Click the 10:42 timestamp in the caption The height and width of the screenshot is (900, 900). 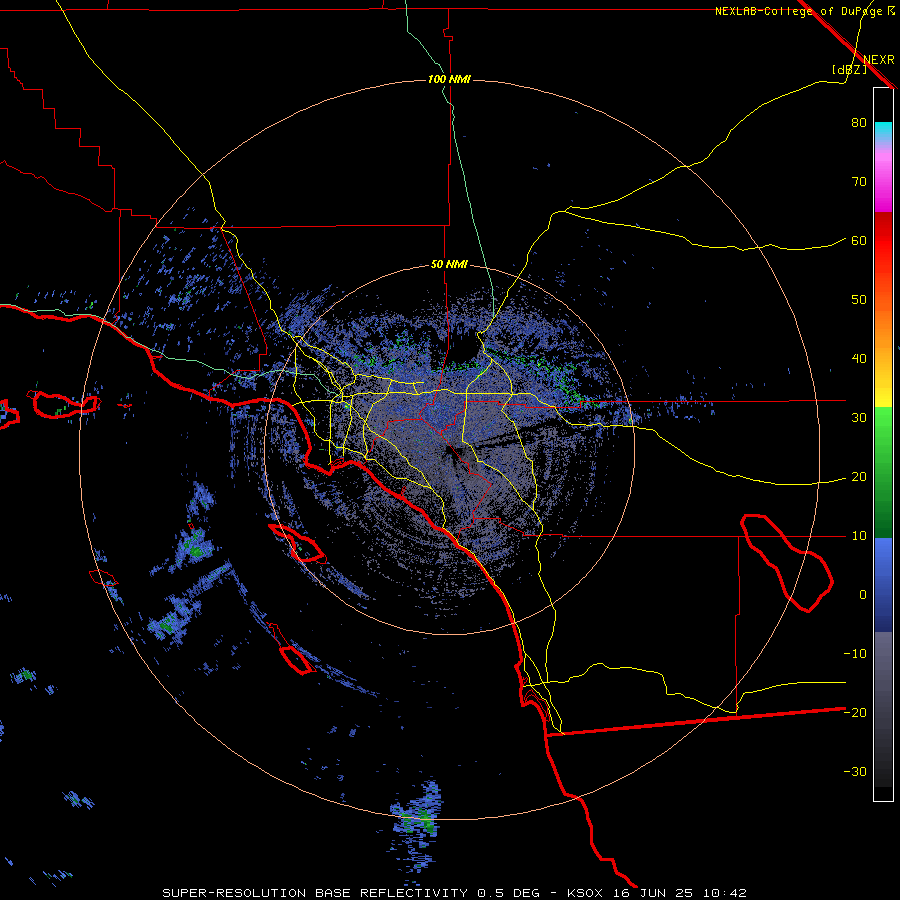point(726,893)
